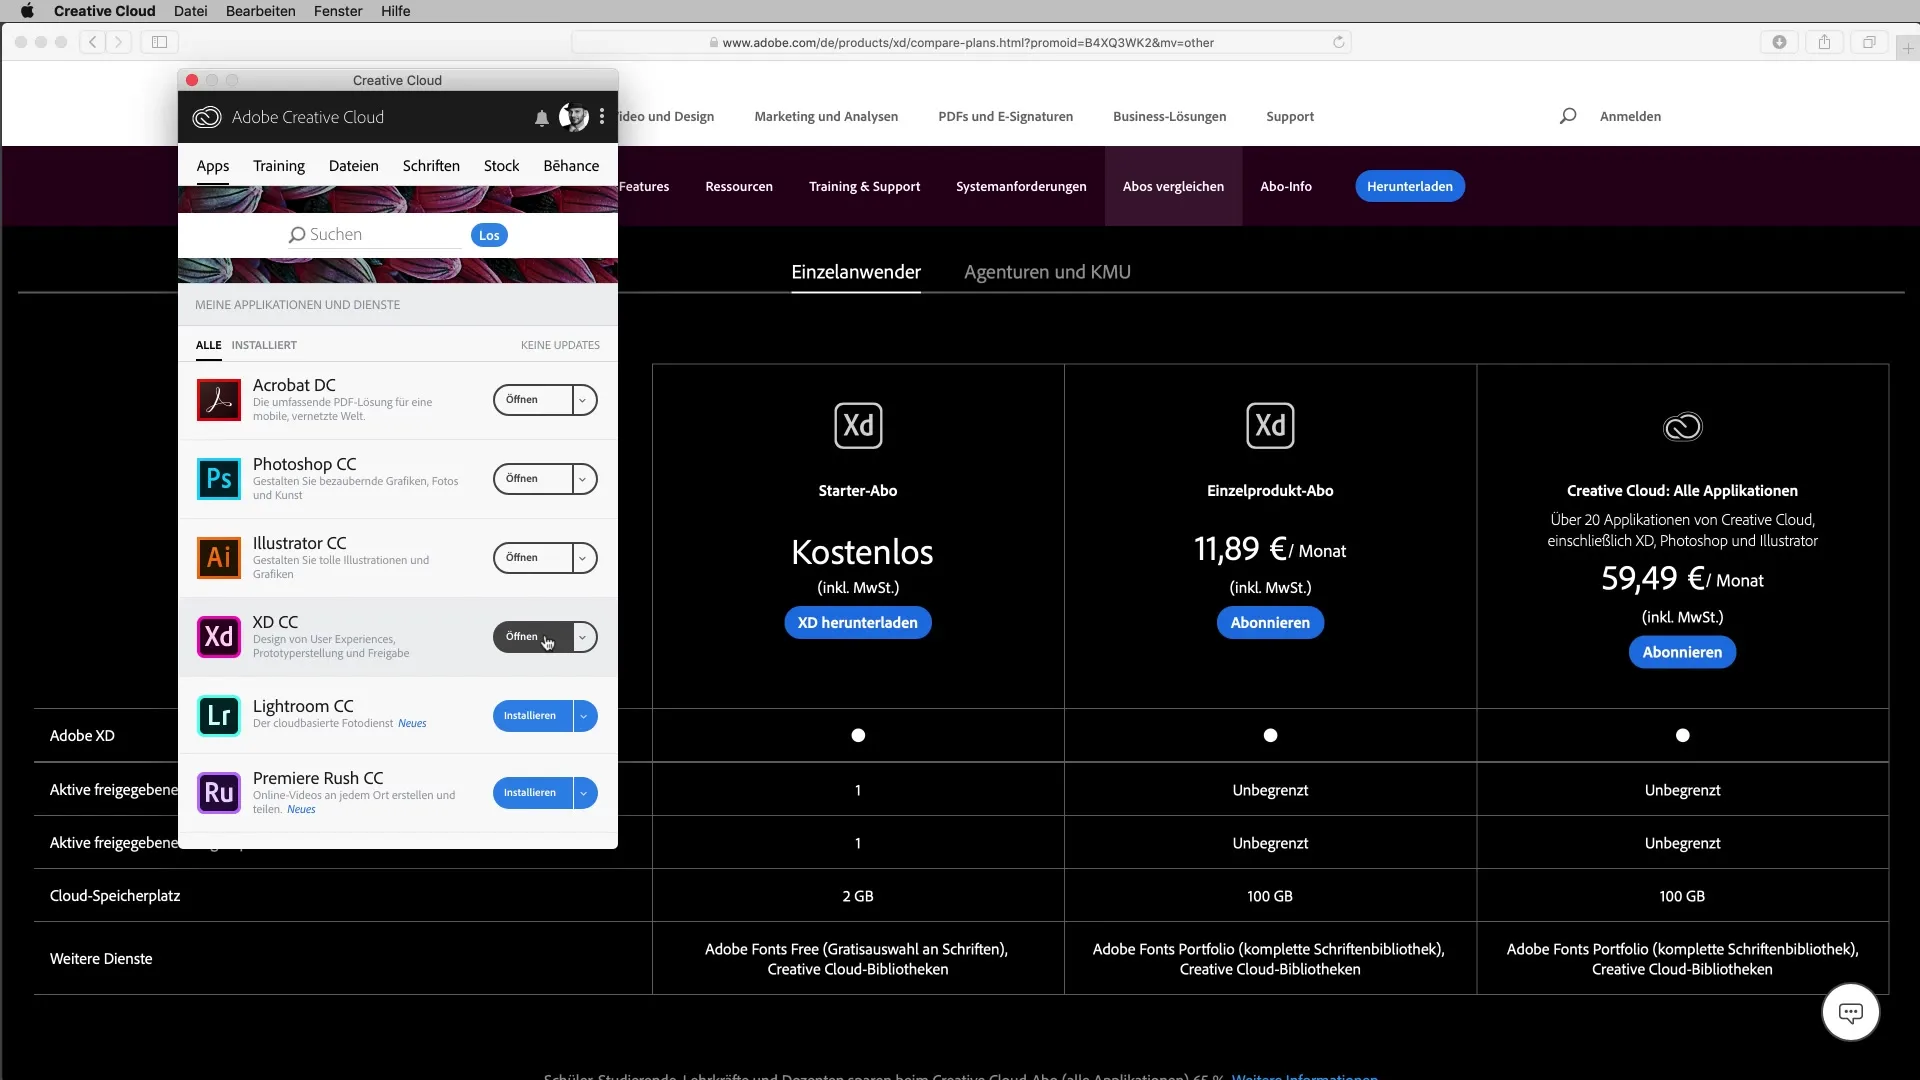The width and height of the screenshot is (1920, 1080).
Task: Expand dropdown arrow next to Acrobat DC Öffnen
Action: [x=584, y=400]
